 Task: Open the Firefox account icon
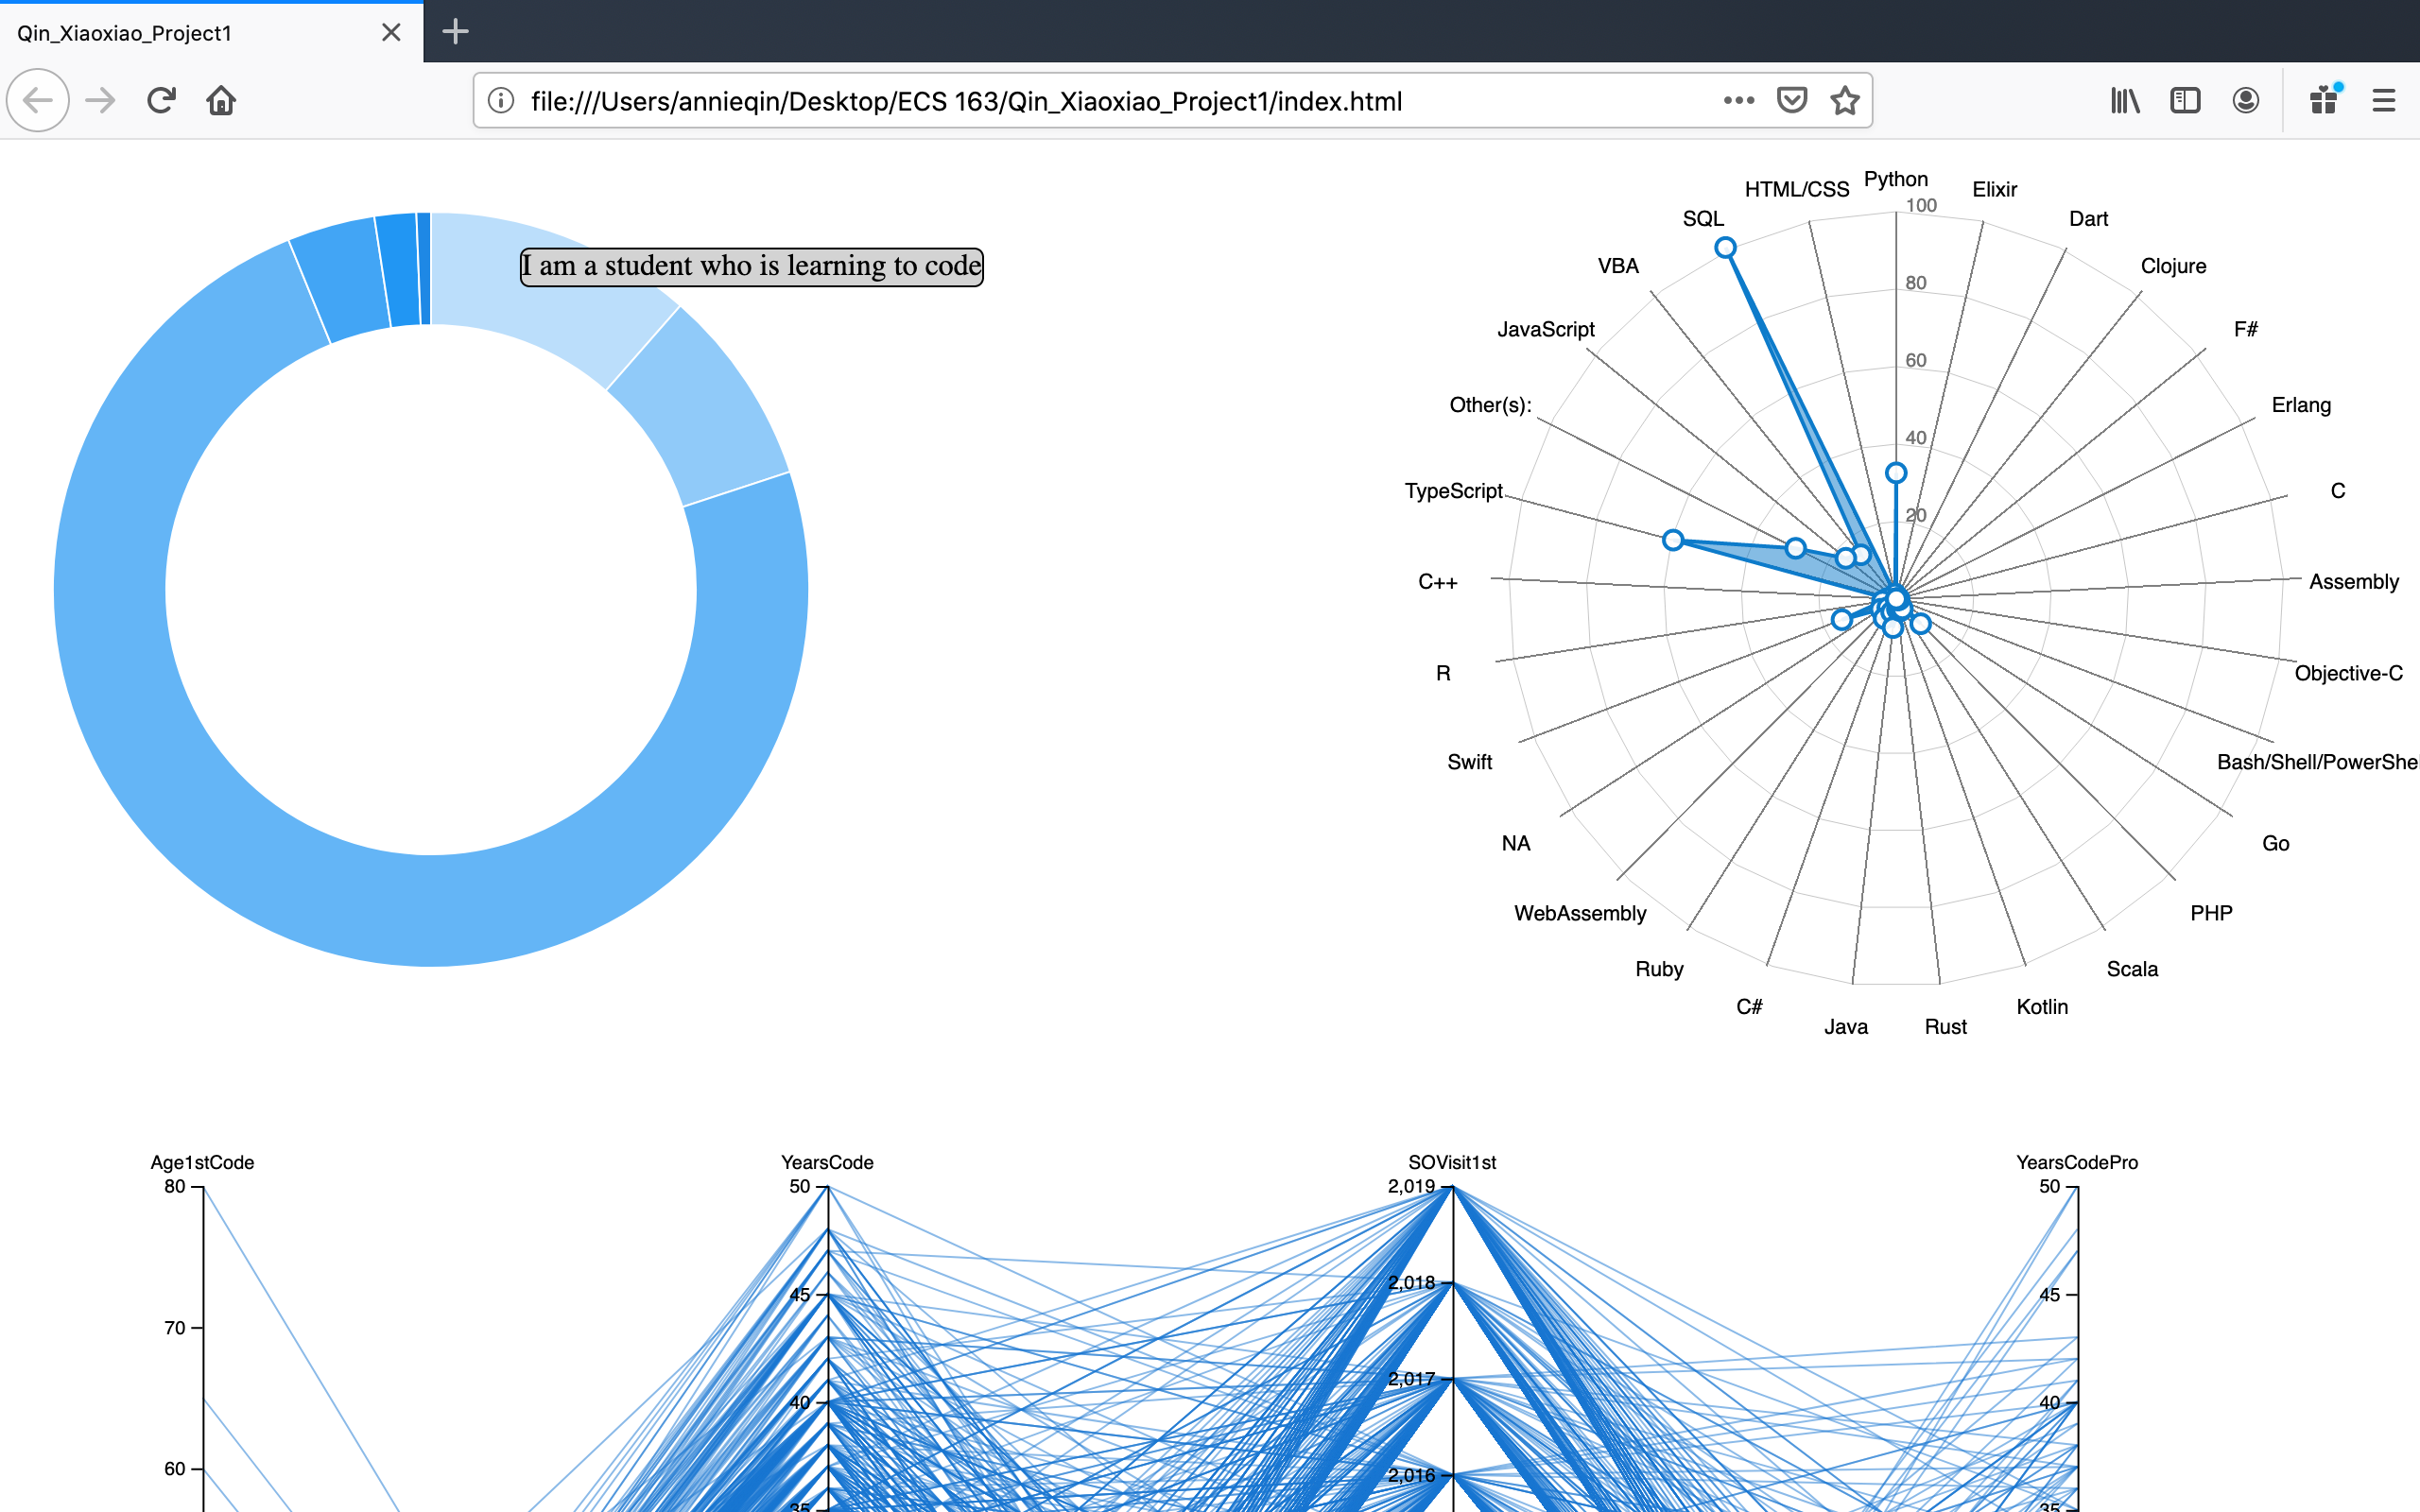click(2245, 100)
